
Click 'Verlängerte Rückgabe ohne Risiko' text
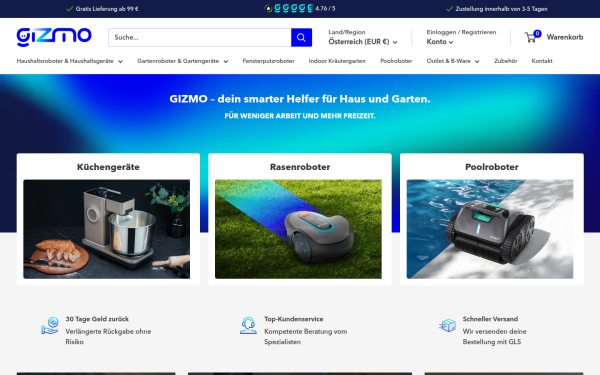click(x=108, y=337)
